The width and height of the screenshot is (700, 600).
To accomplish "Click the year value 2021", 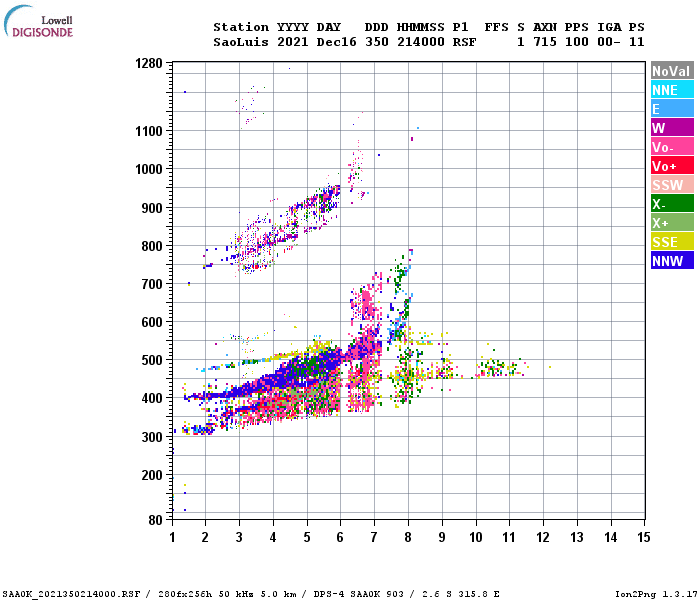I will (292, 42).
